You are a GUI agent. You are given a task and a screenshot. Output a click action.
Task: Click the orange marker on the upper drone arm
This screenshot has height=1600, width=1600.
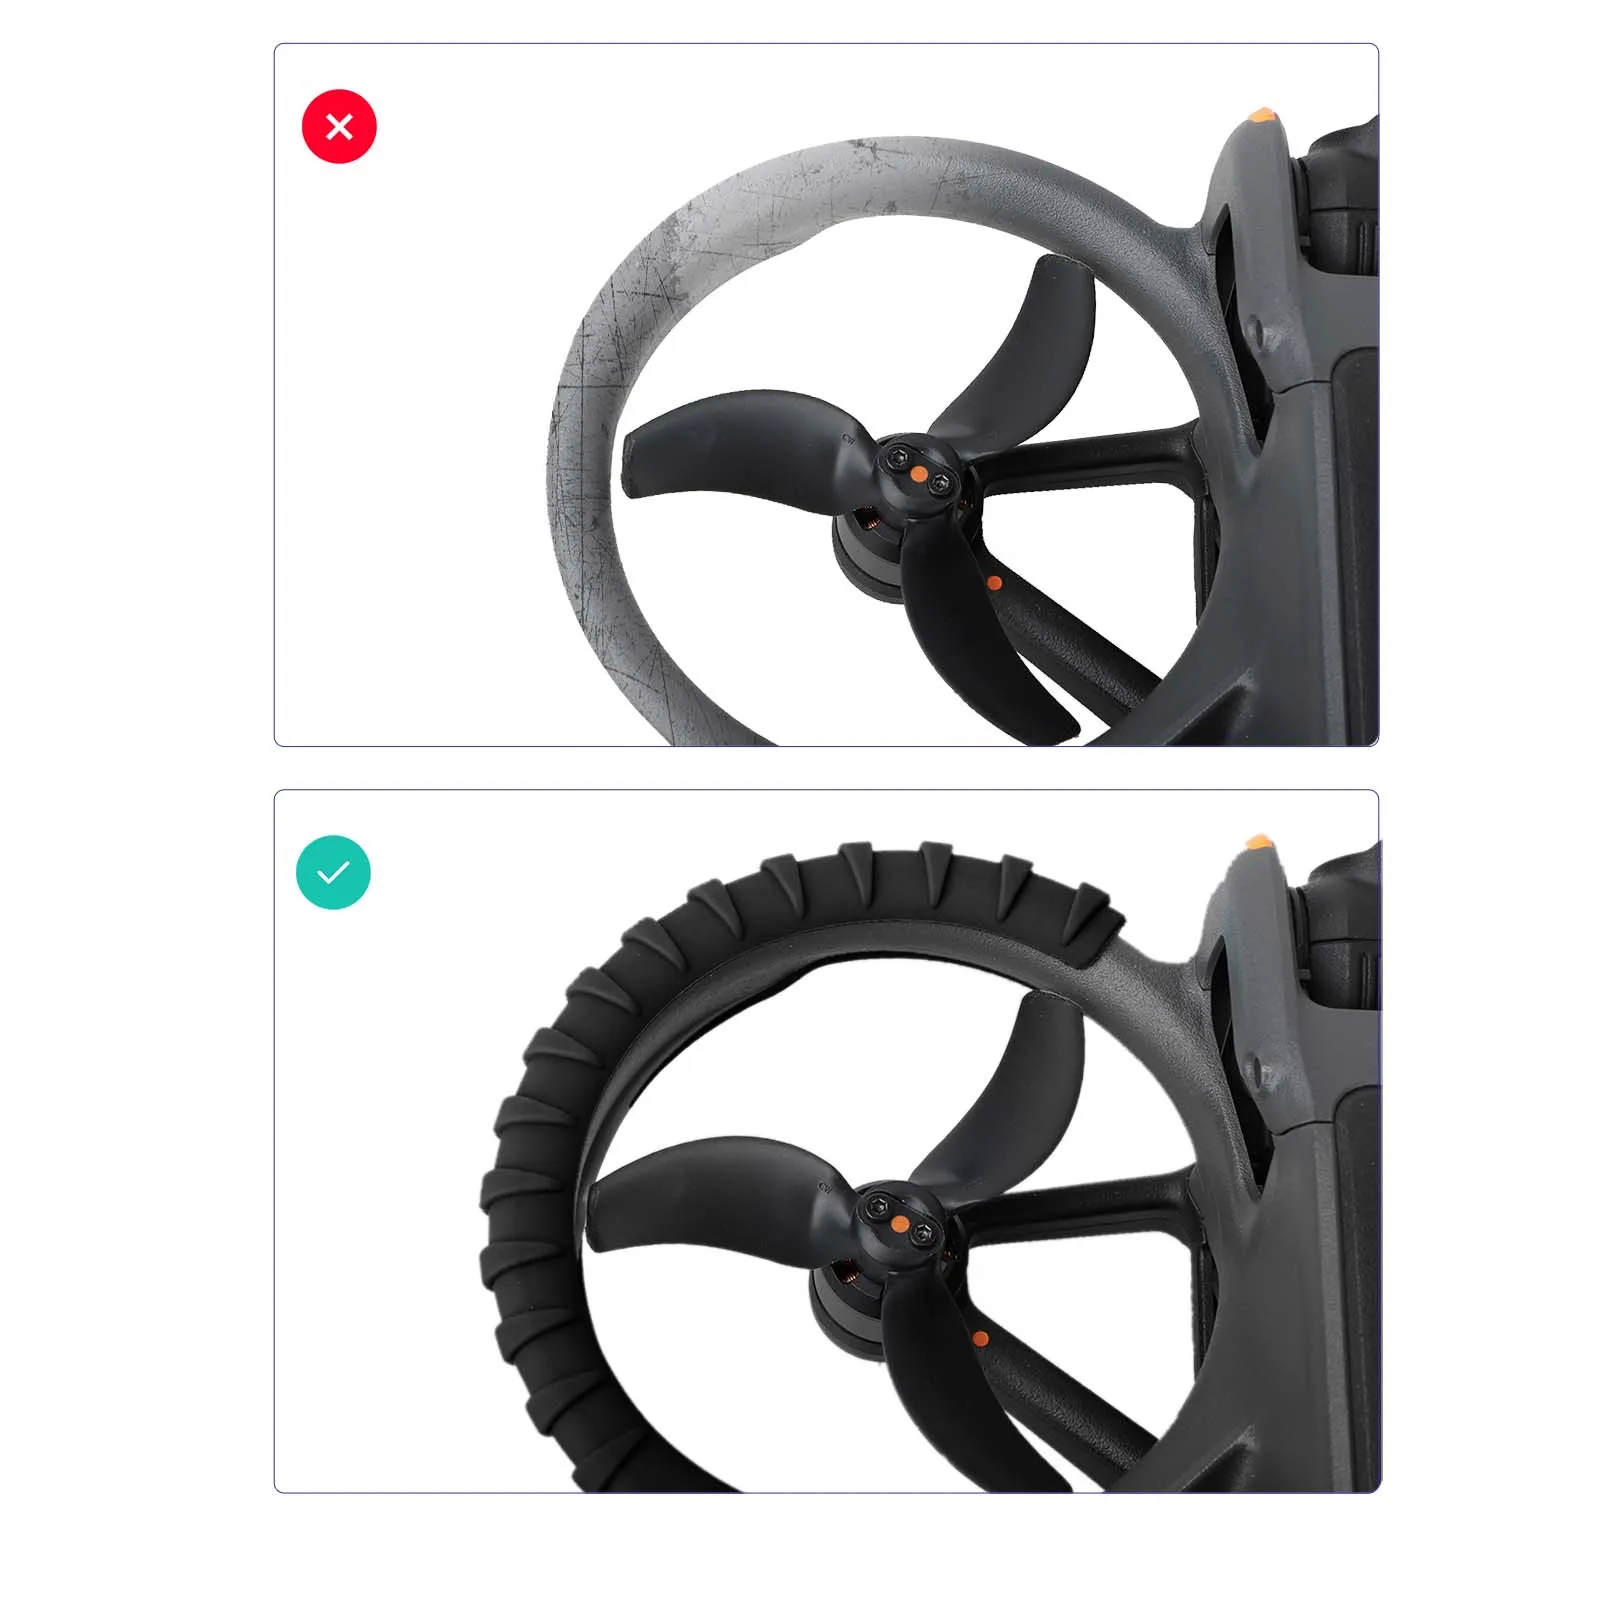coord(994,582)
